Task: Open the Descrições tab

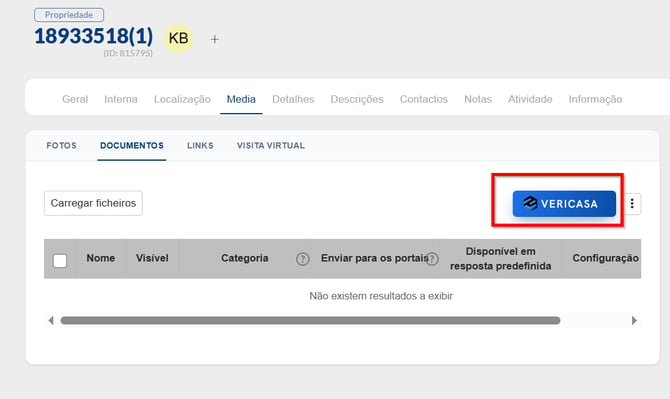Action: tap(357, 99)
